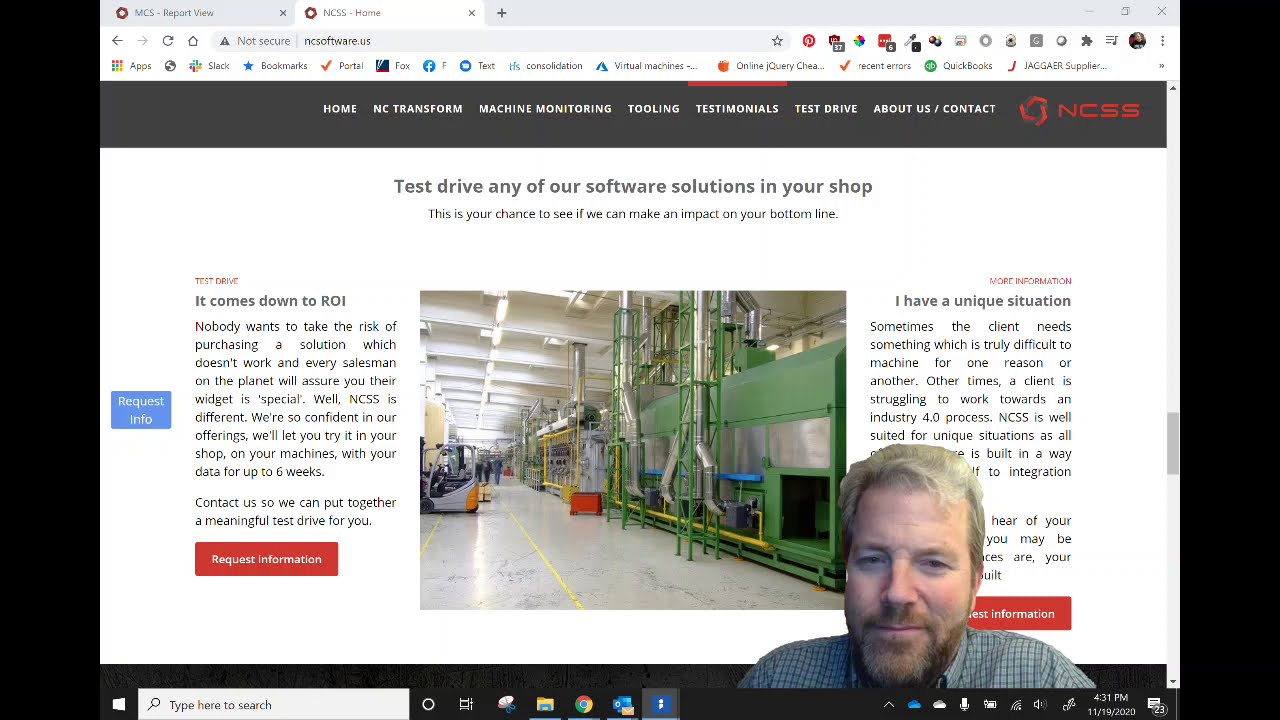This screenshot has height=720, width=1280.
Task: Open a new browser tab
Action: (x=502, y=13)
